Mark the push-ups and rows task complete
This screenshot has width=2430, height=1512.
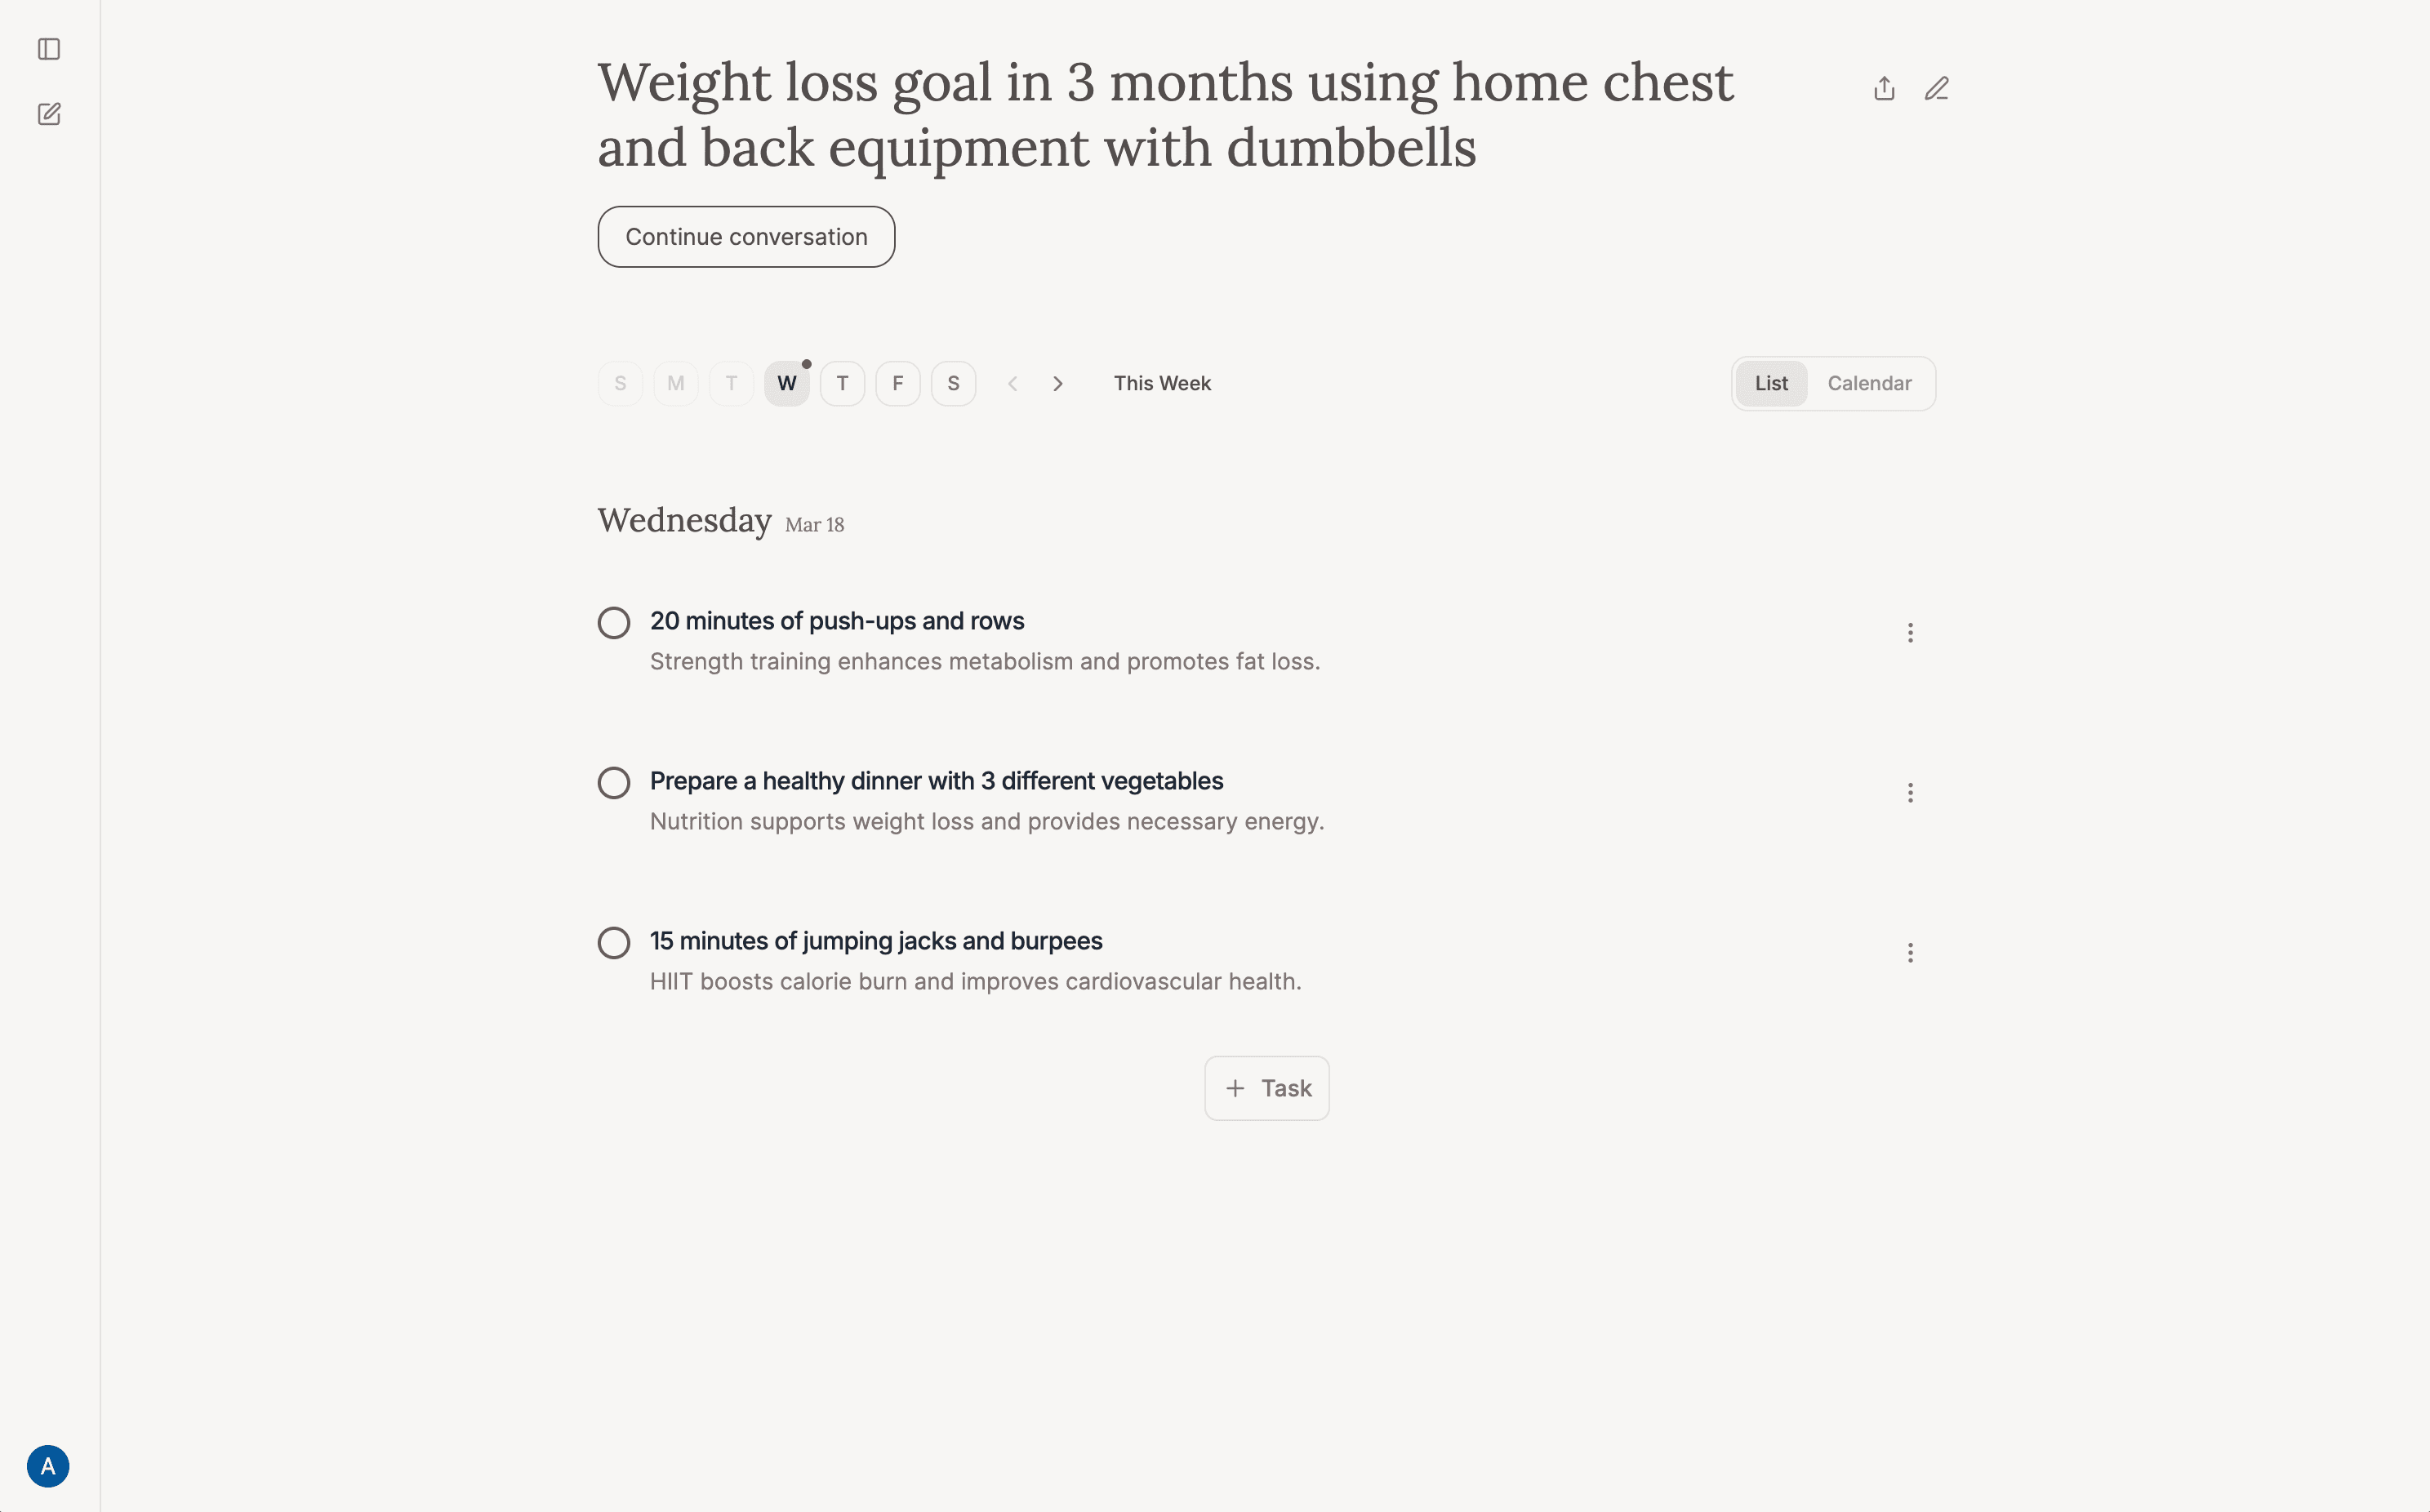[x=613, y=622]
